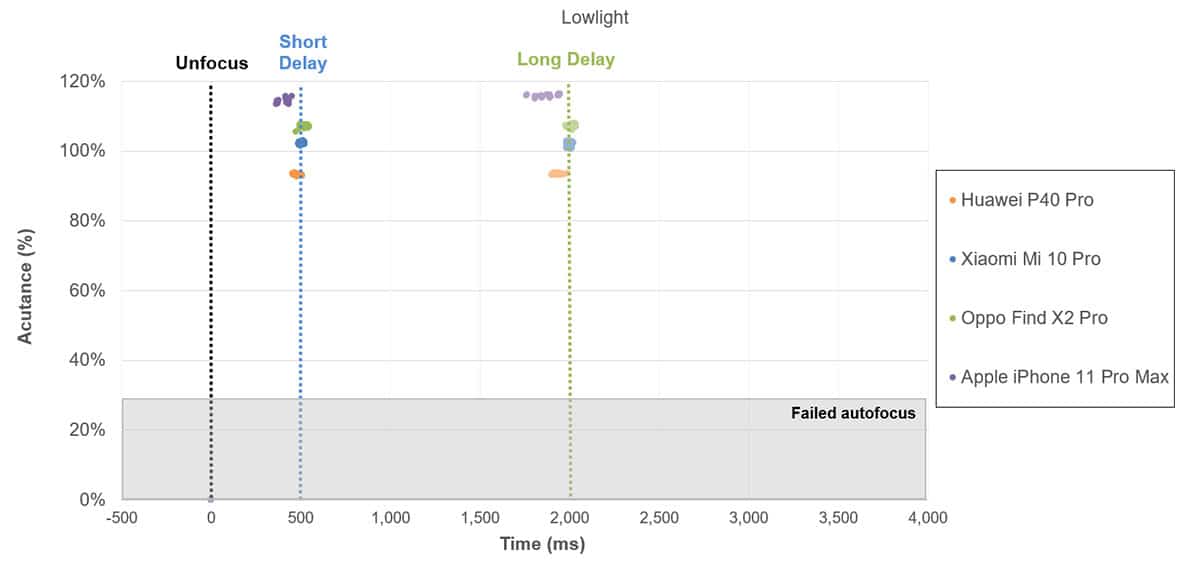This screenshot has height=561, width=1200.
Task: Click the Time (ms) x-axis title
Action: pos(542,544)
